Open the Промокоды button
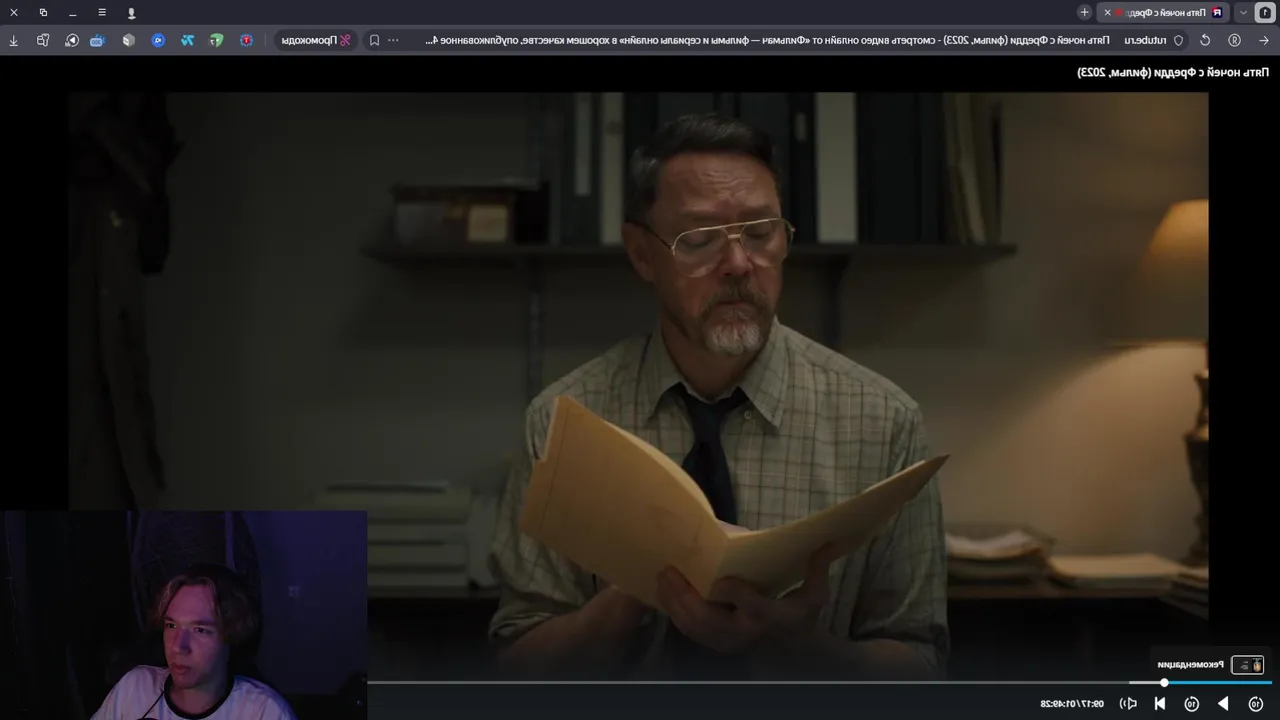This screenshot has height=720, width=1280. 316,40
